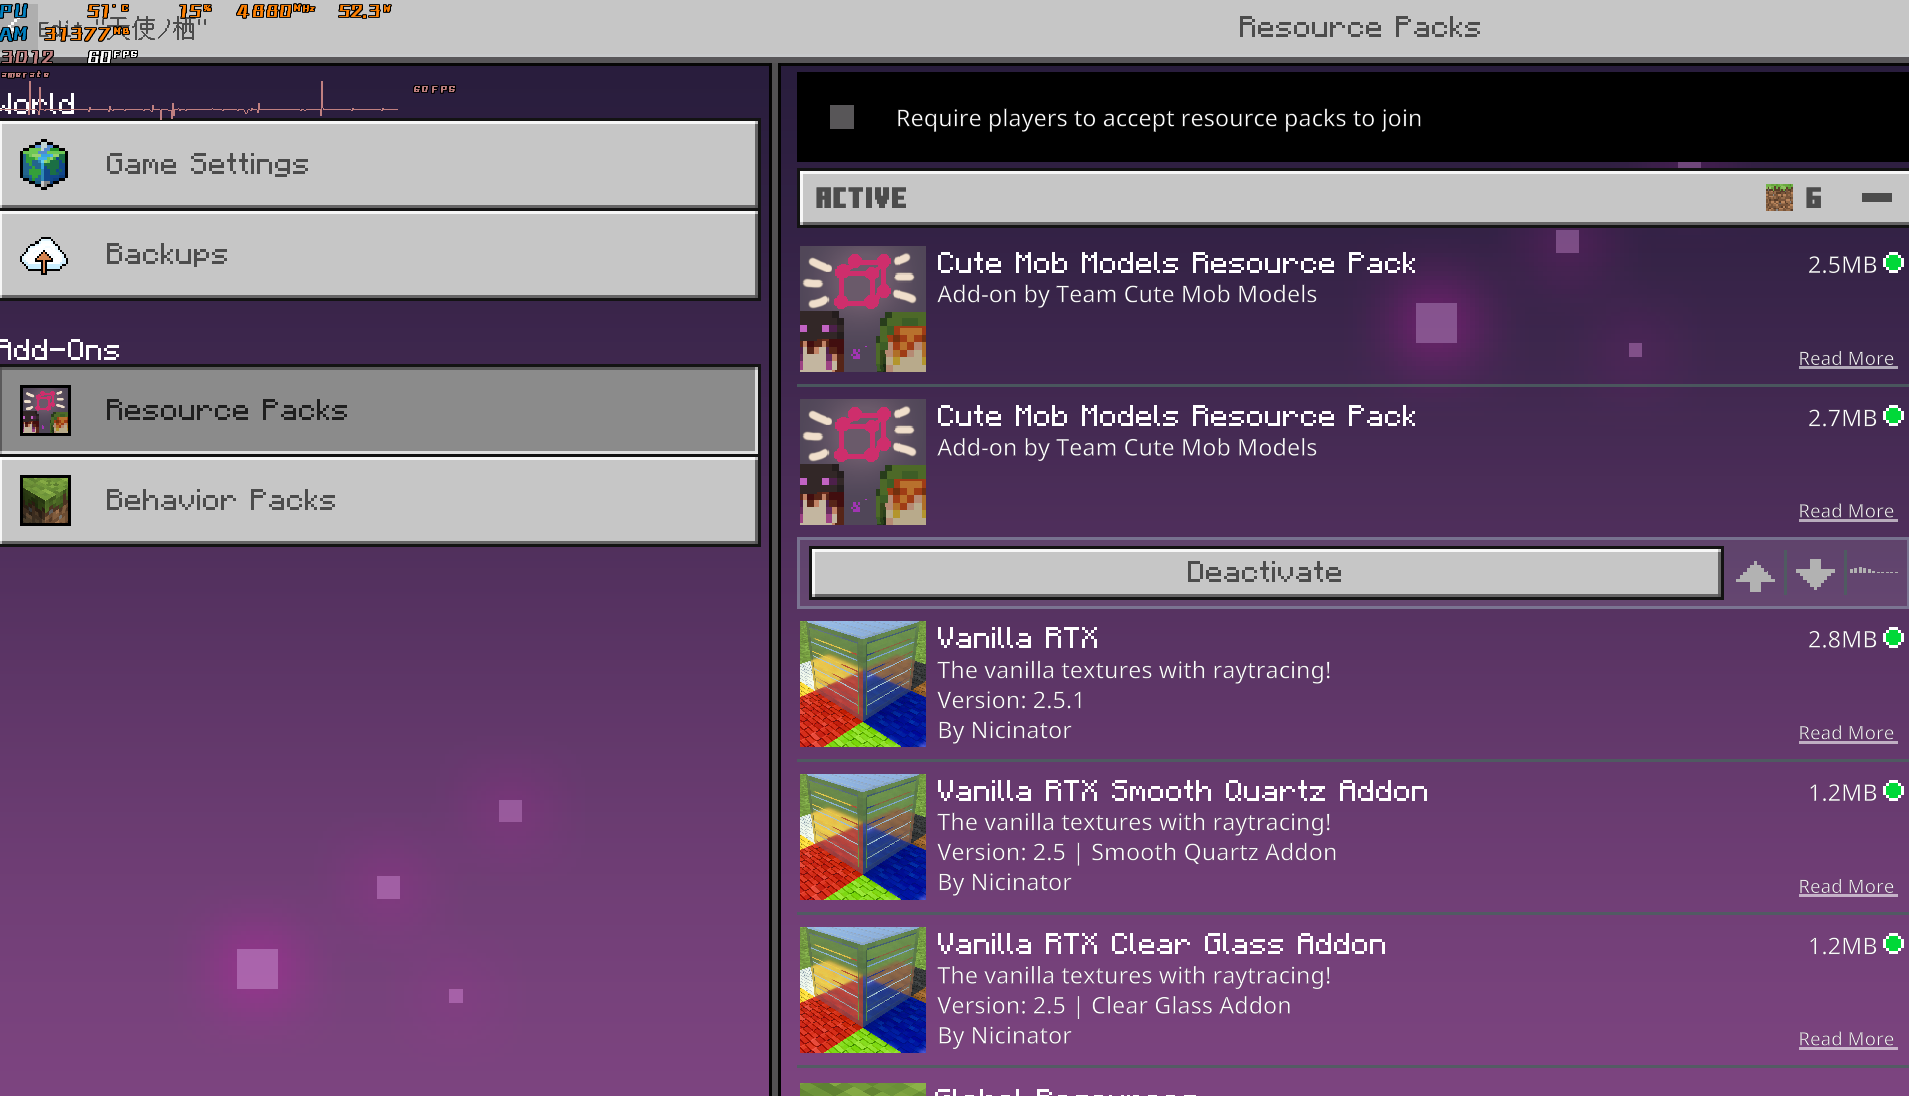The height and width of the screenshot is (1096, 1909).
Task: Click the 'Resource Packs' screen title at top
Action: (1360, 27)
